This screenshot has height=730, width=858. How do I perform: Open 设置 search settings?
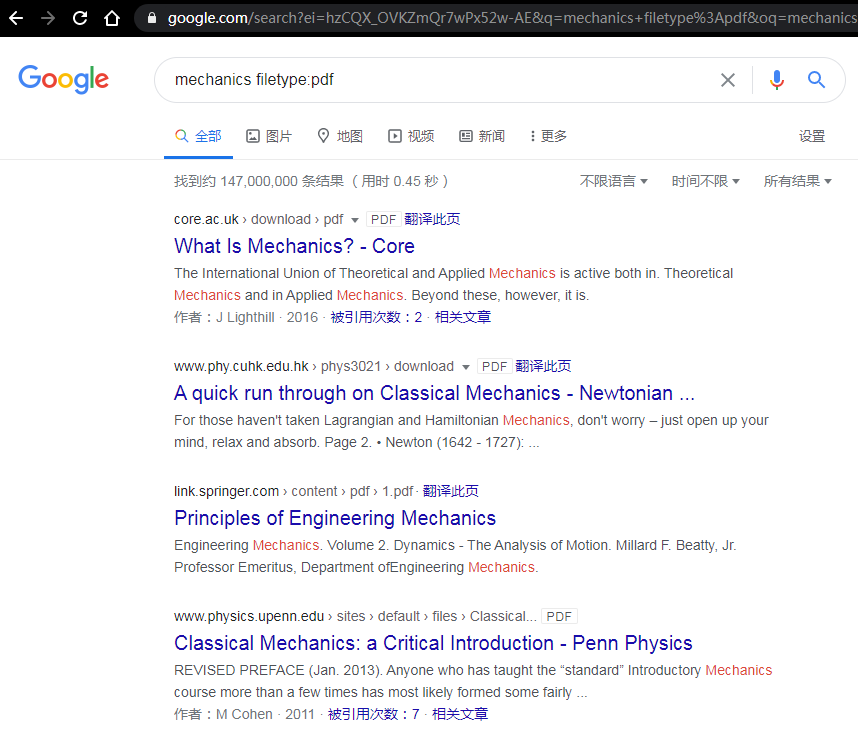point(811,136)
